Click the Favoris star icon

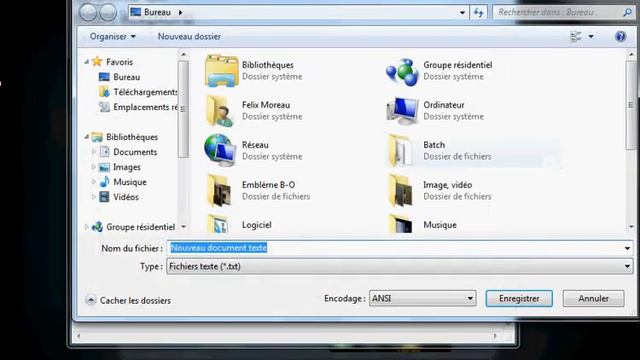coord(97,62)
